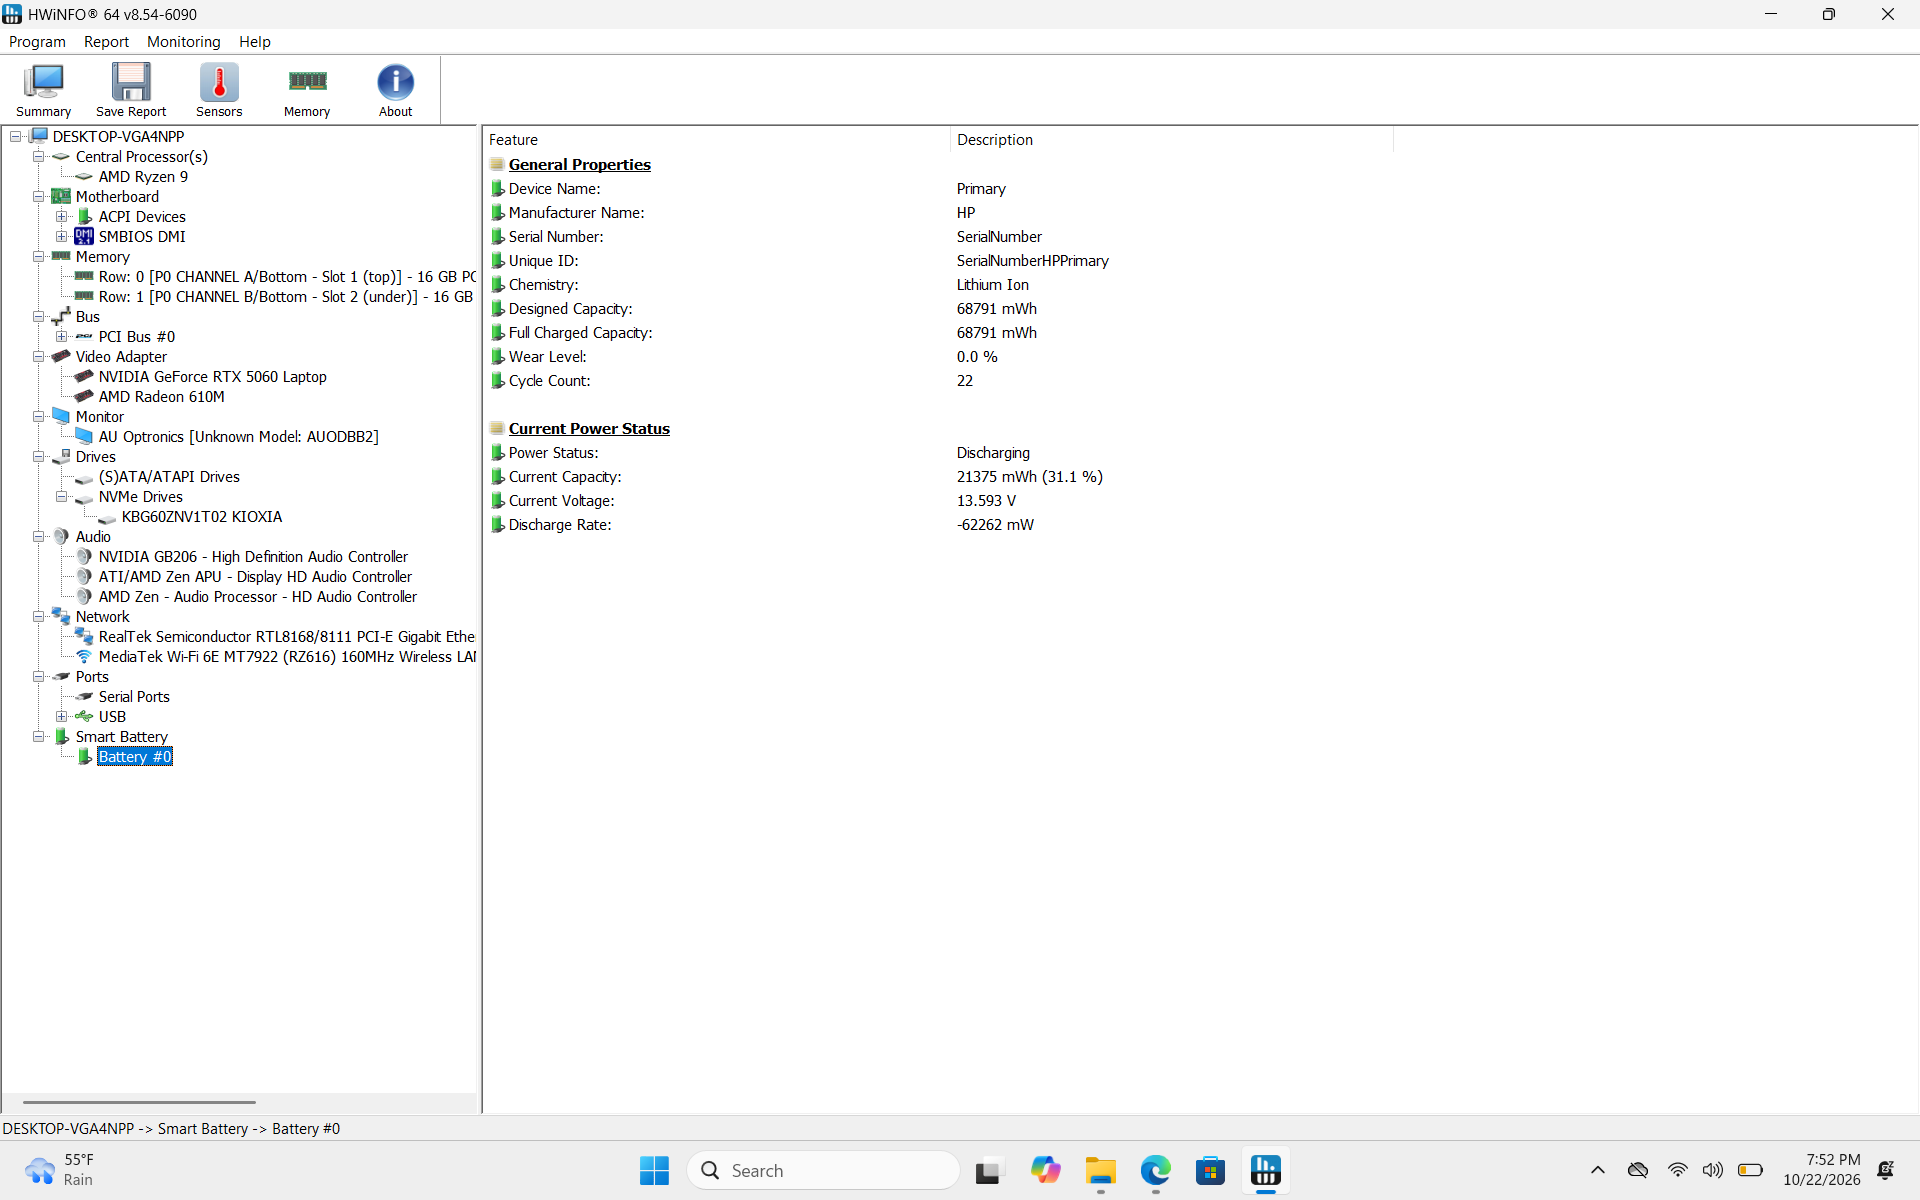Open the Summary toolbar icon
Screen dimensions: 1920x1200
44,90
